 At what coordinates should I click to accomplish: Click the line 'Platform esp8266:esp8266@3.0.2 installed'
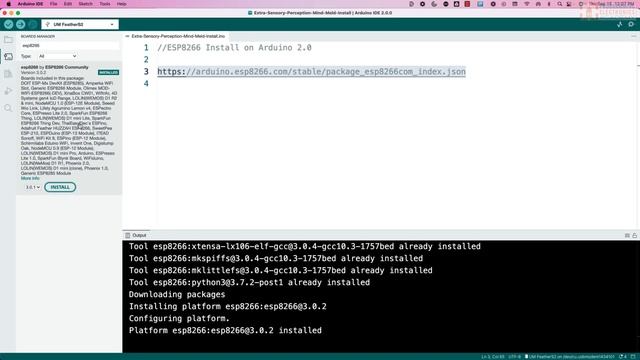tap(225, 331)
